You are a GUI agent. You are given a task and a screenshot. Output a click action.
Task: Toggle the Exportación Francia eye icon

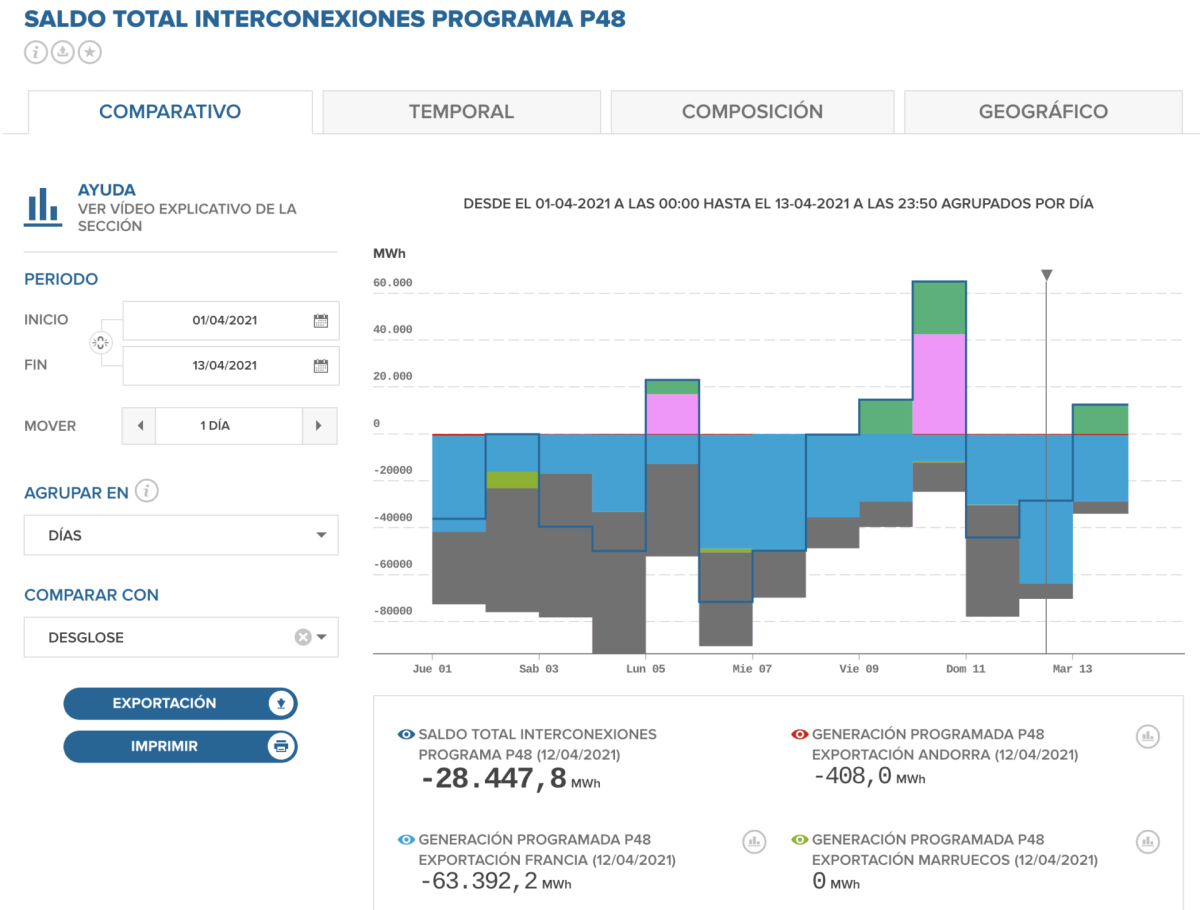click(x=406, y=840)
